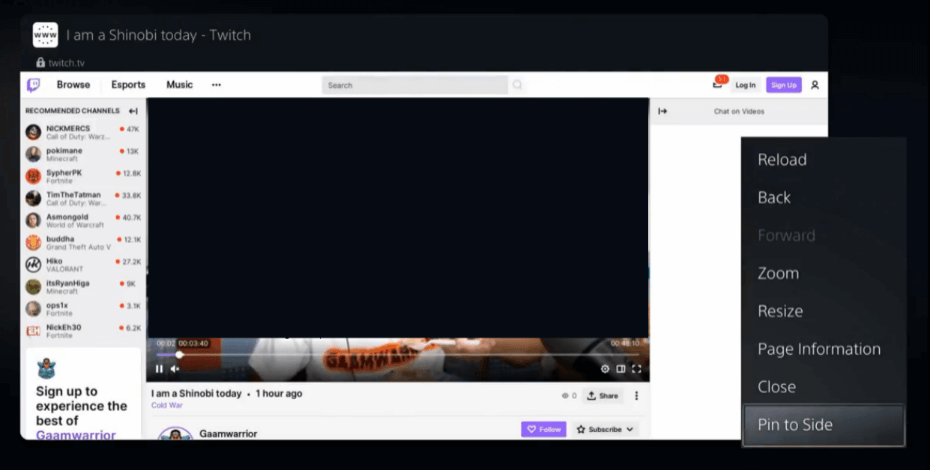
Task: Click the Gaamwarrior avatar thumbnail
Action: 176,433
